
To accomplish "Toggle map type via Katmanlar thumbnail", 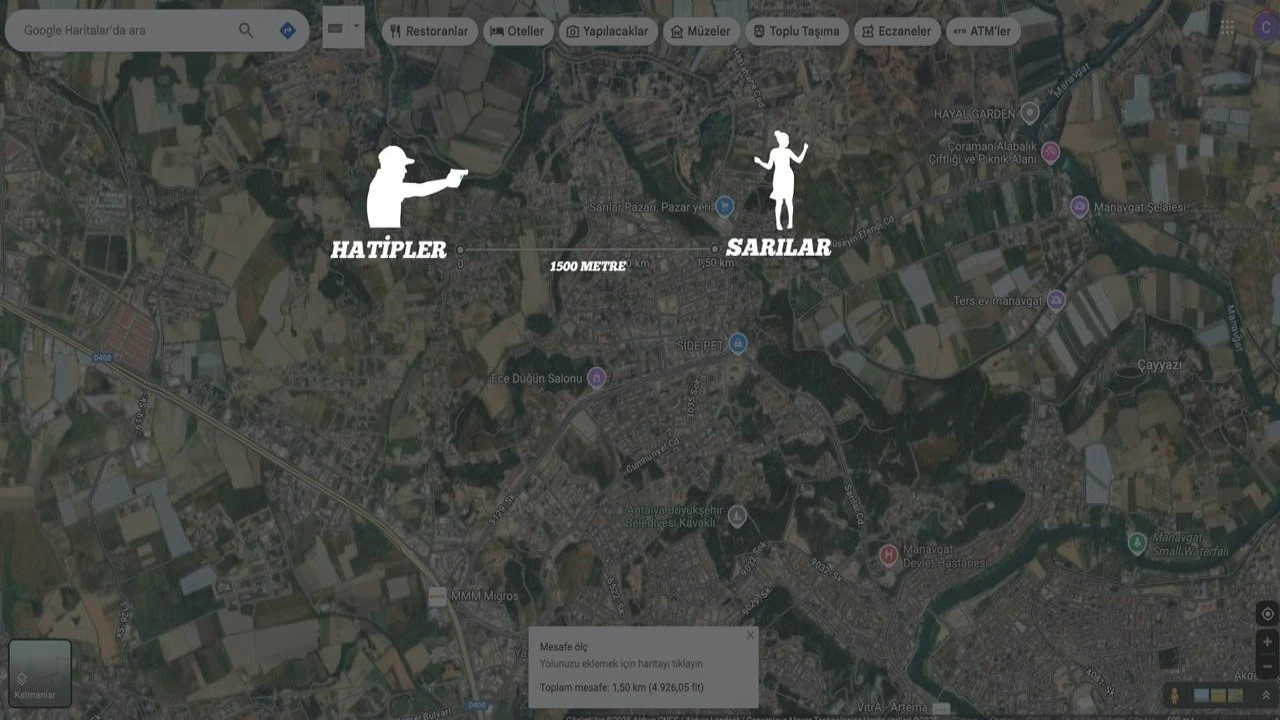I will pos(40,673).
